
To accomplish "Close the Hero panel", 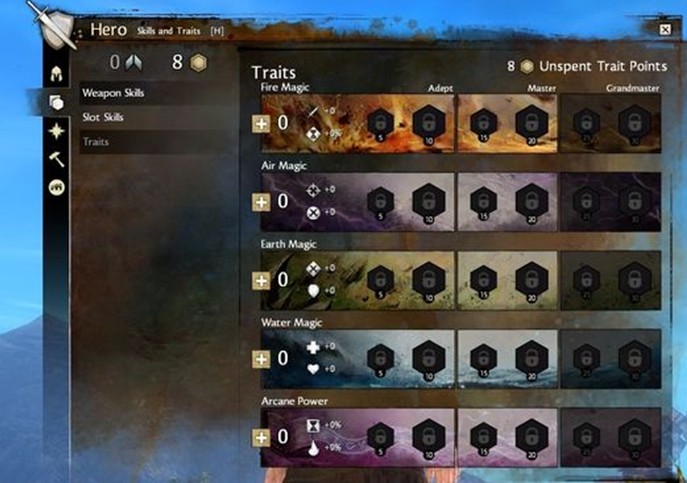I will [665, 29].
